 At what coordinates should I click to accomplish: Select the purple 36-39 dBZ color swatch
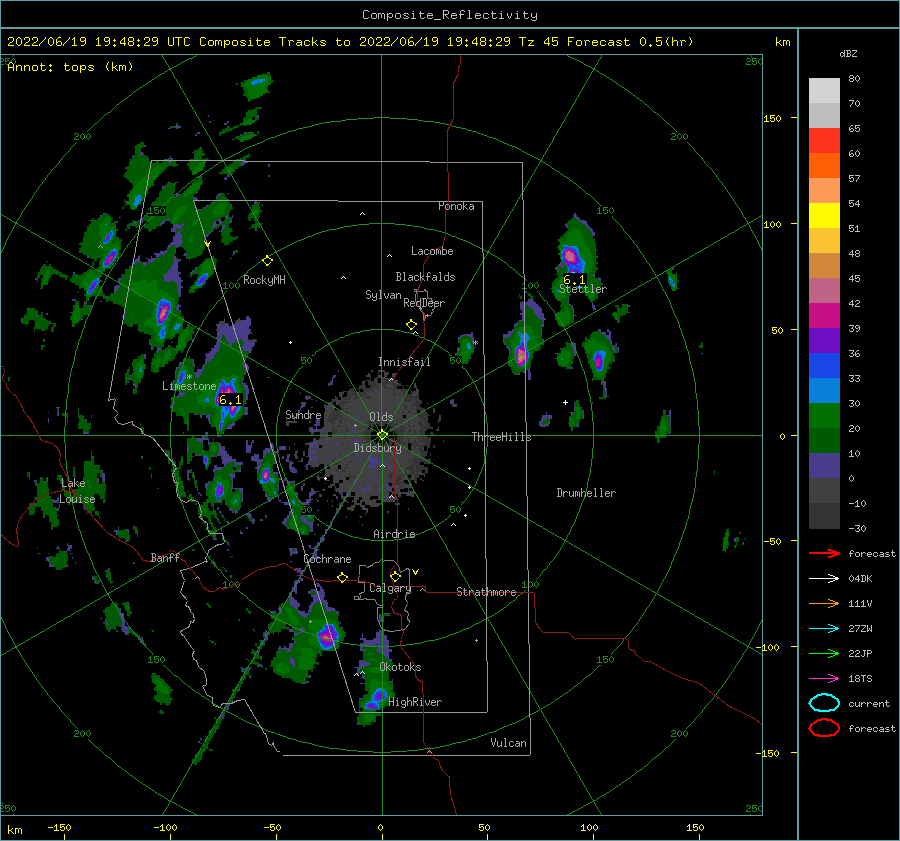[824, 341]
